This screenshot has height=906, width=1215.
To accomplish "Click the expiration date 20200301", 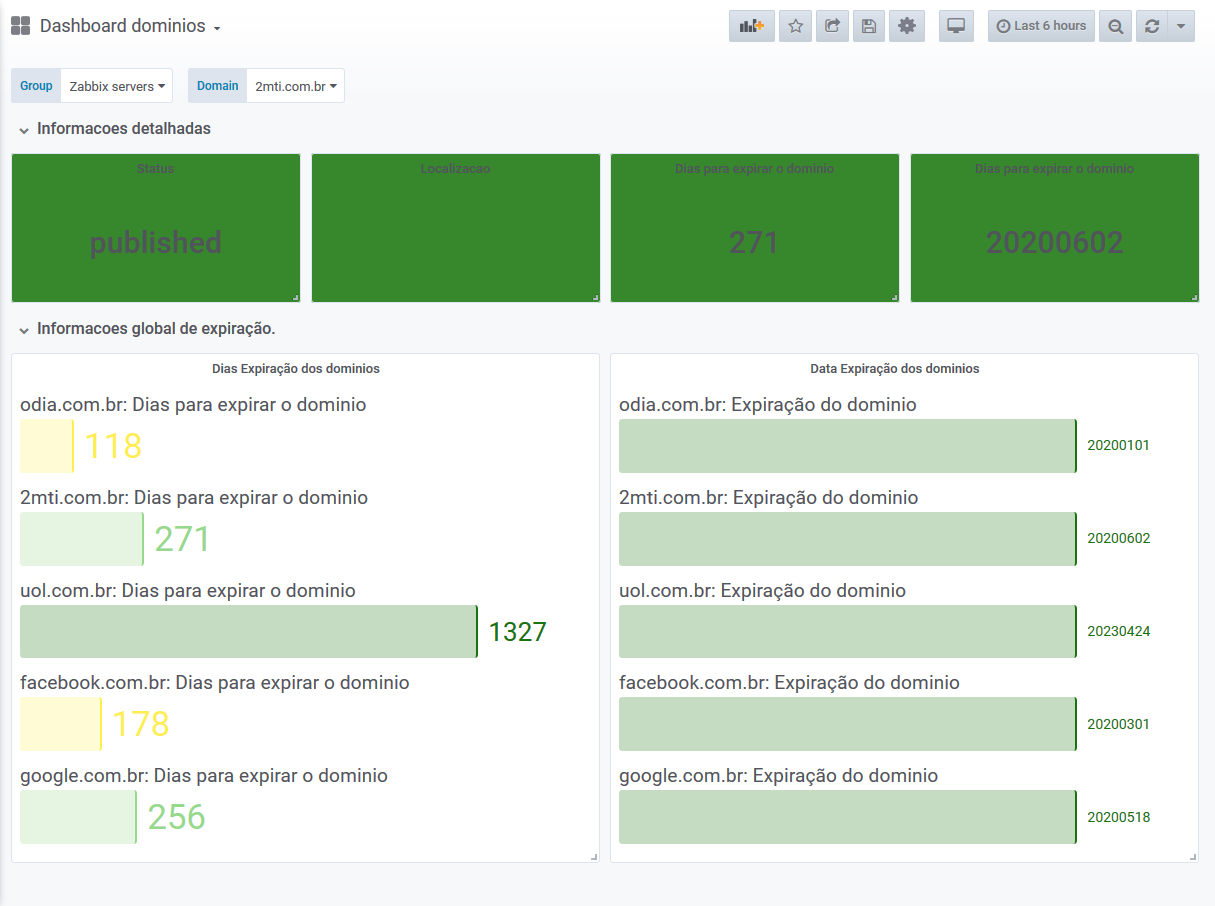I will [1119, 724].
